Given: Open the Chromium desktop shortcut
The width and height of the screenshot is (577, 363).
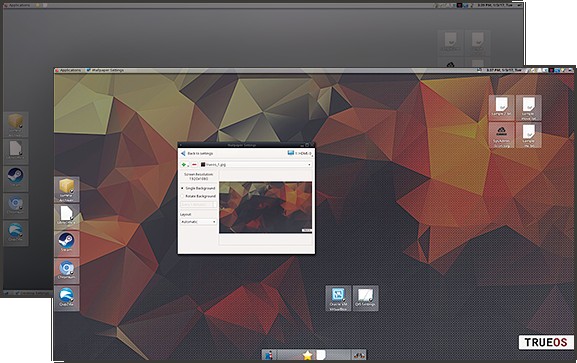Looking at the screenshot, I should [67, 270].
